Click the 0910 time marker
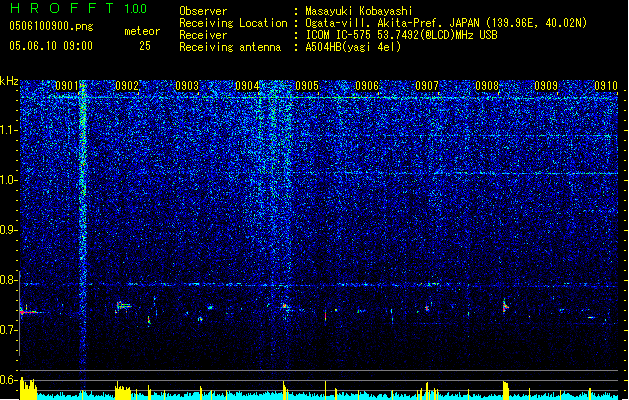This screenshot has height=400, width=629. click(606, 86)
